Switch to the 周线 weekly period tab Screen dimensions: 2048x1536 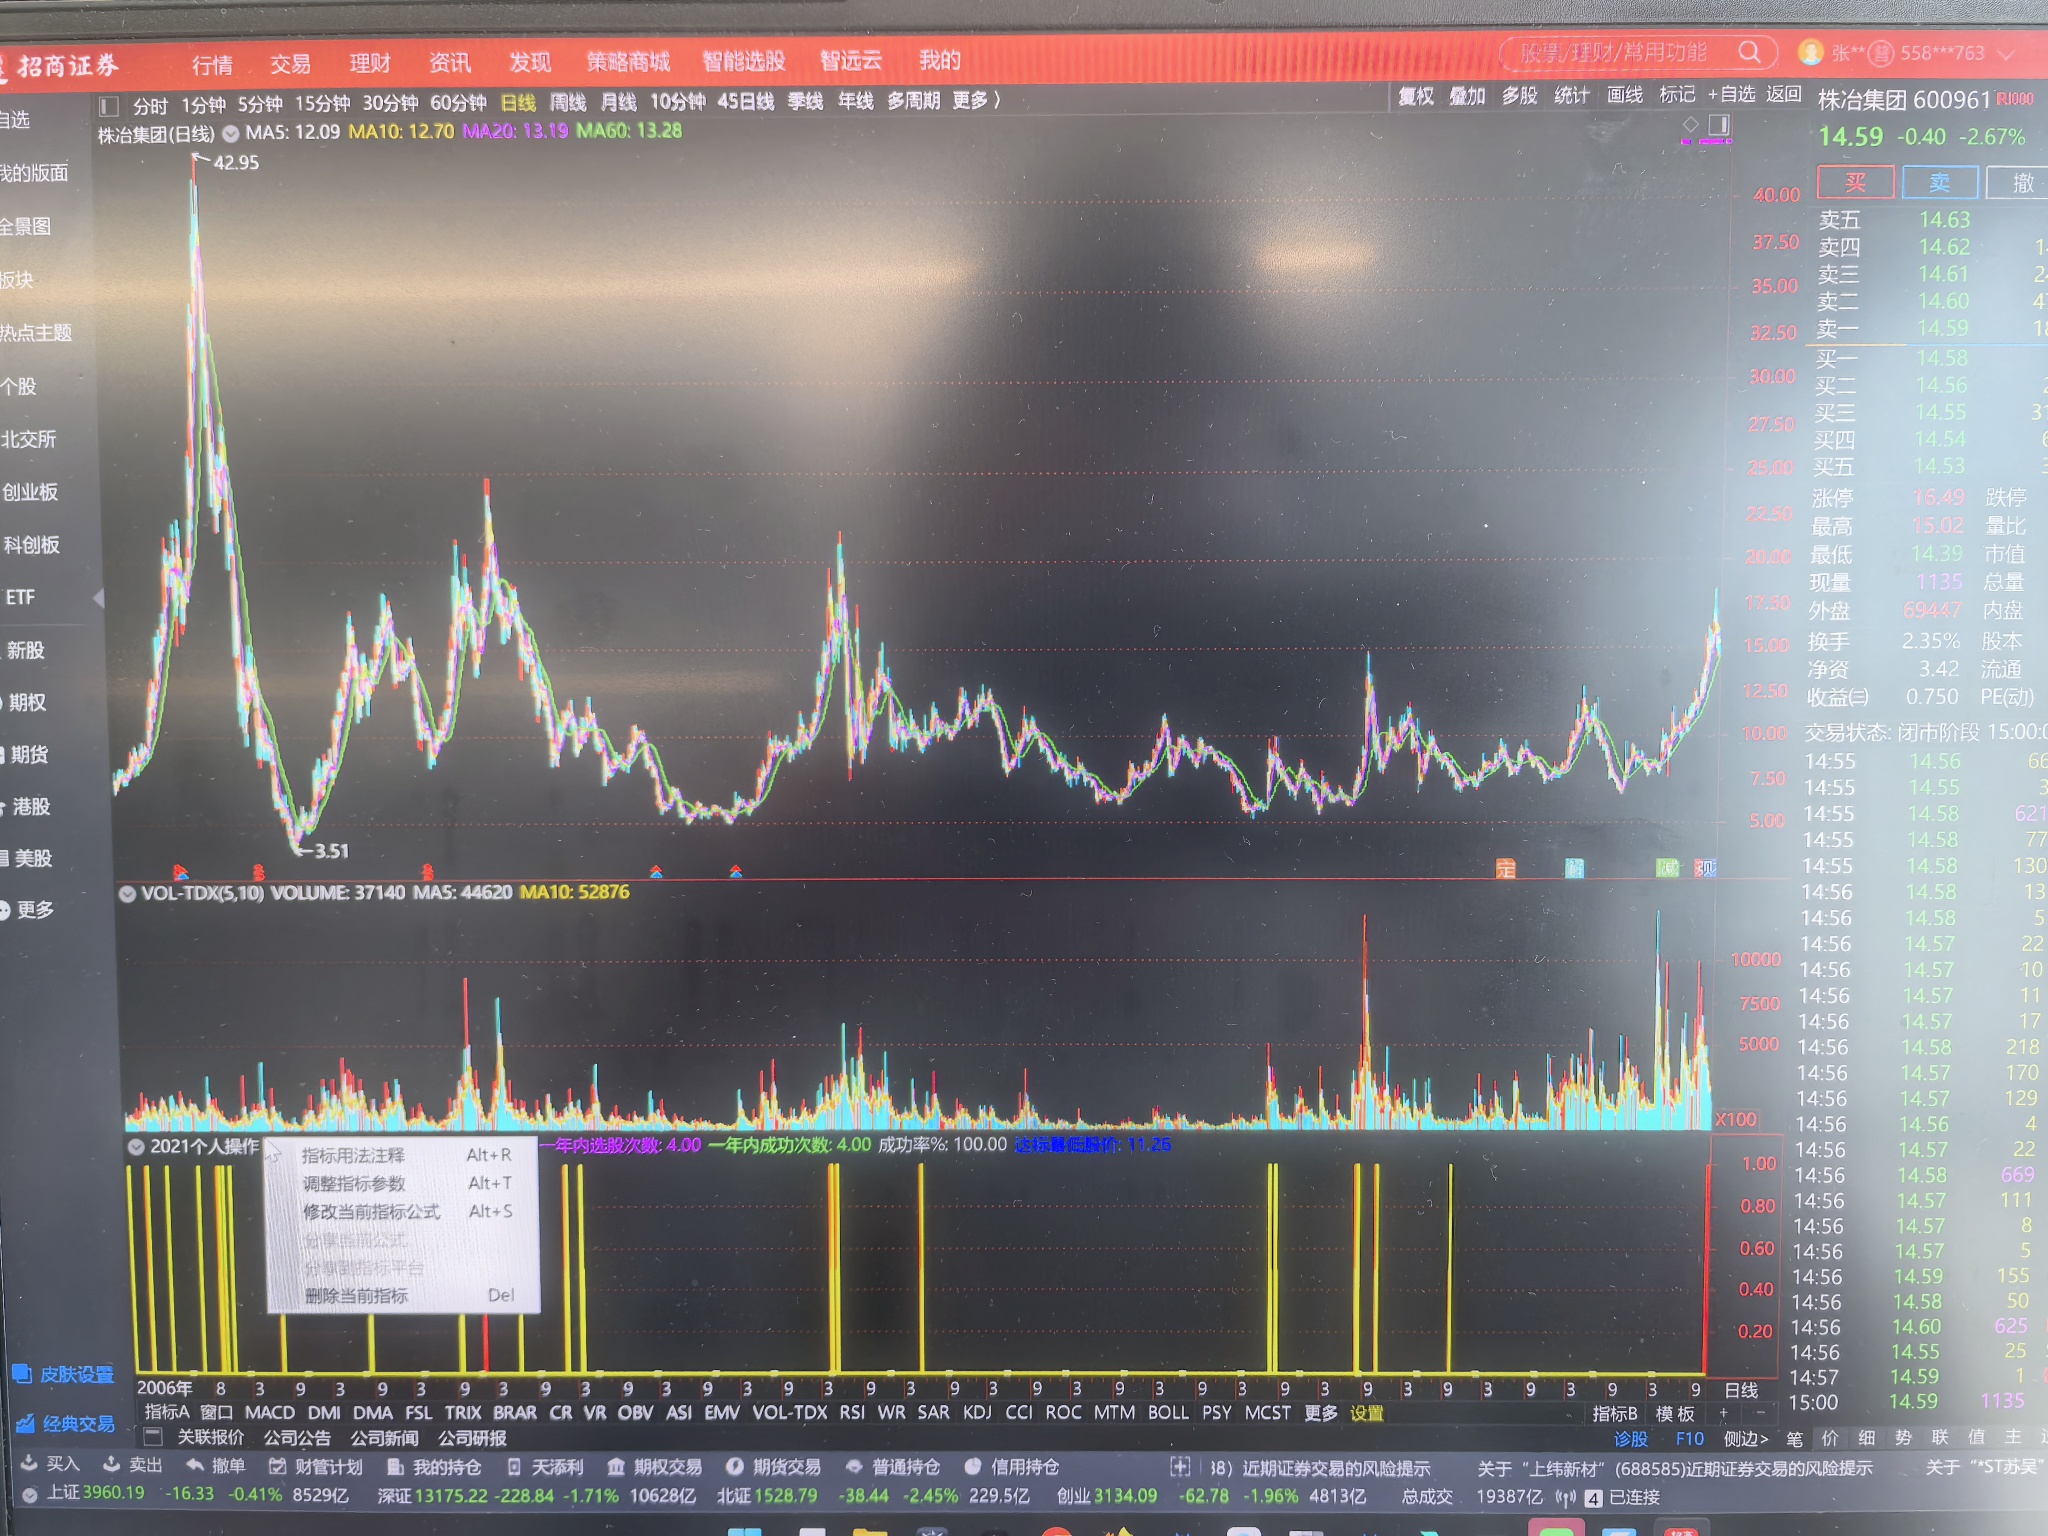568,102
